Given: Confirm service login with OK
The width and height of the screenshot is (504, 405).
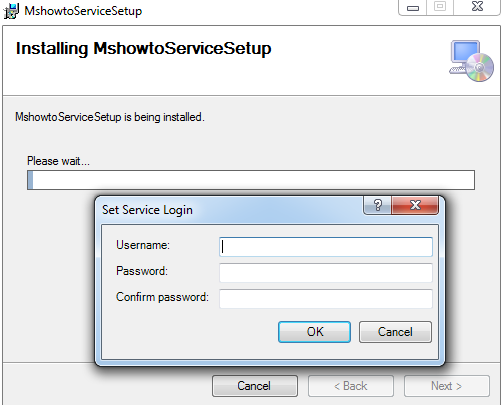Looking at the screenshot, I should 314,332.
